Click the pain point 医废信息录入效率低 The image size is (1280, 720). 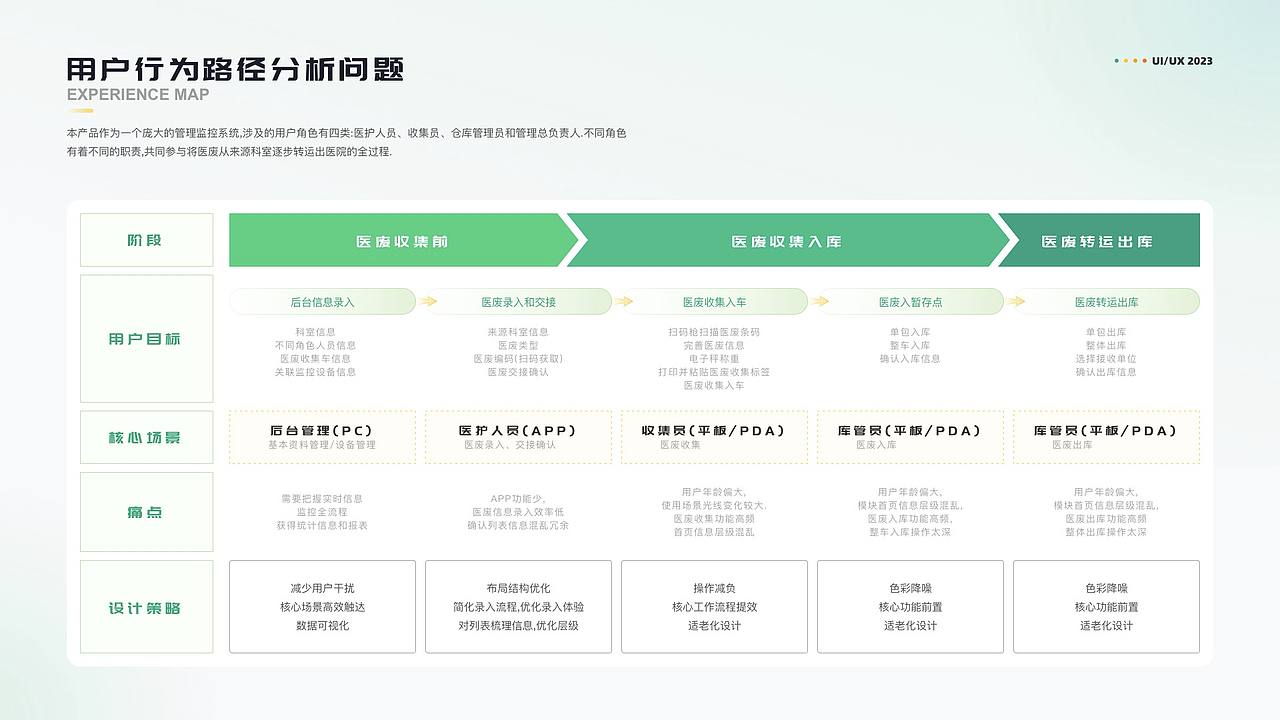point(518,511)
